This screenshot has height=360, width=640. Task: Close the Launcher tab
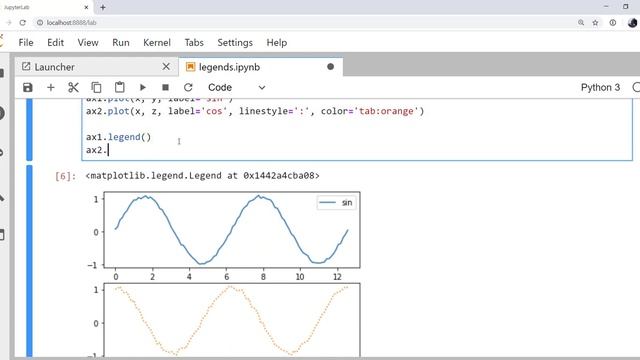pos(166,67)
